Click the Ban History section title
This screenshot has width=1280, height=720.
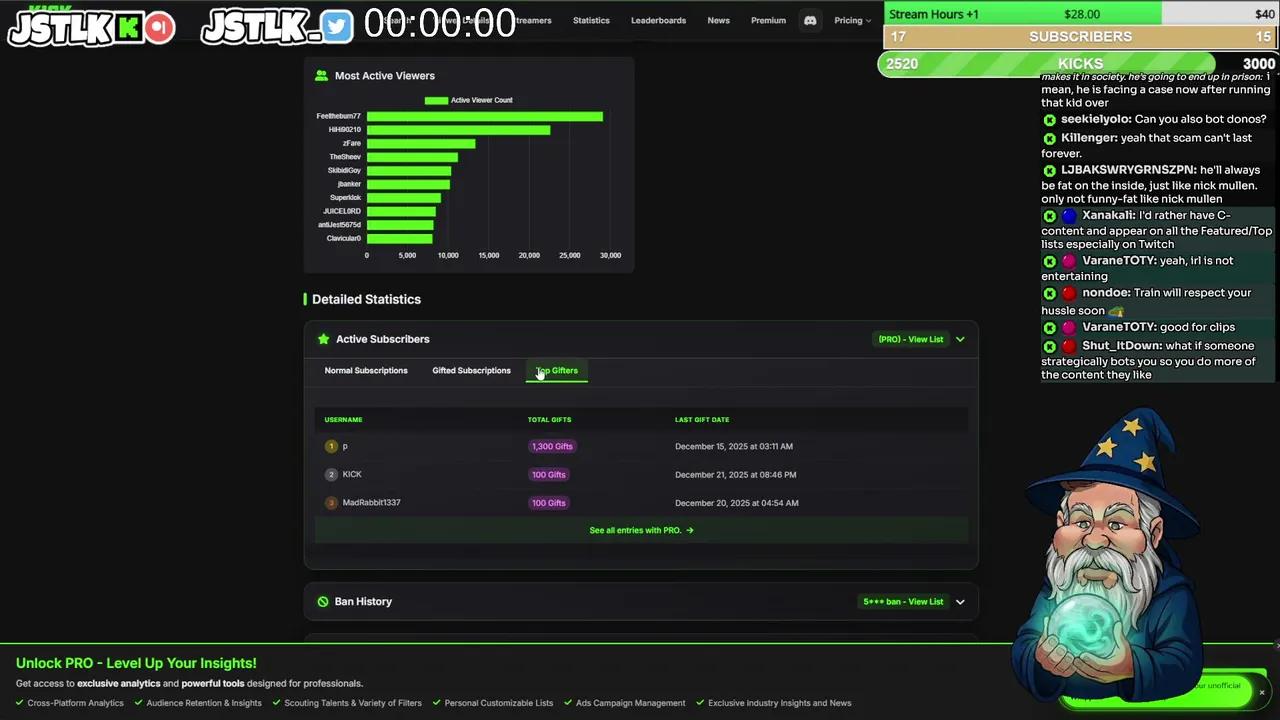coord(363,602)
